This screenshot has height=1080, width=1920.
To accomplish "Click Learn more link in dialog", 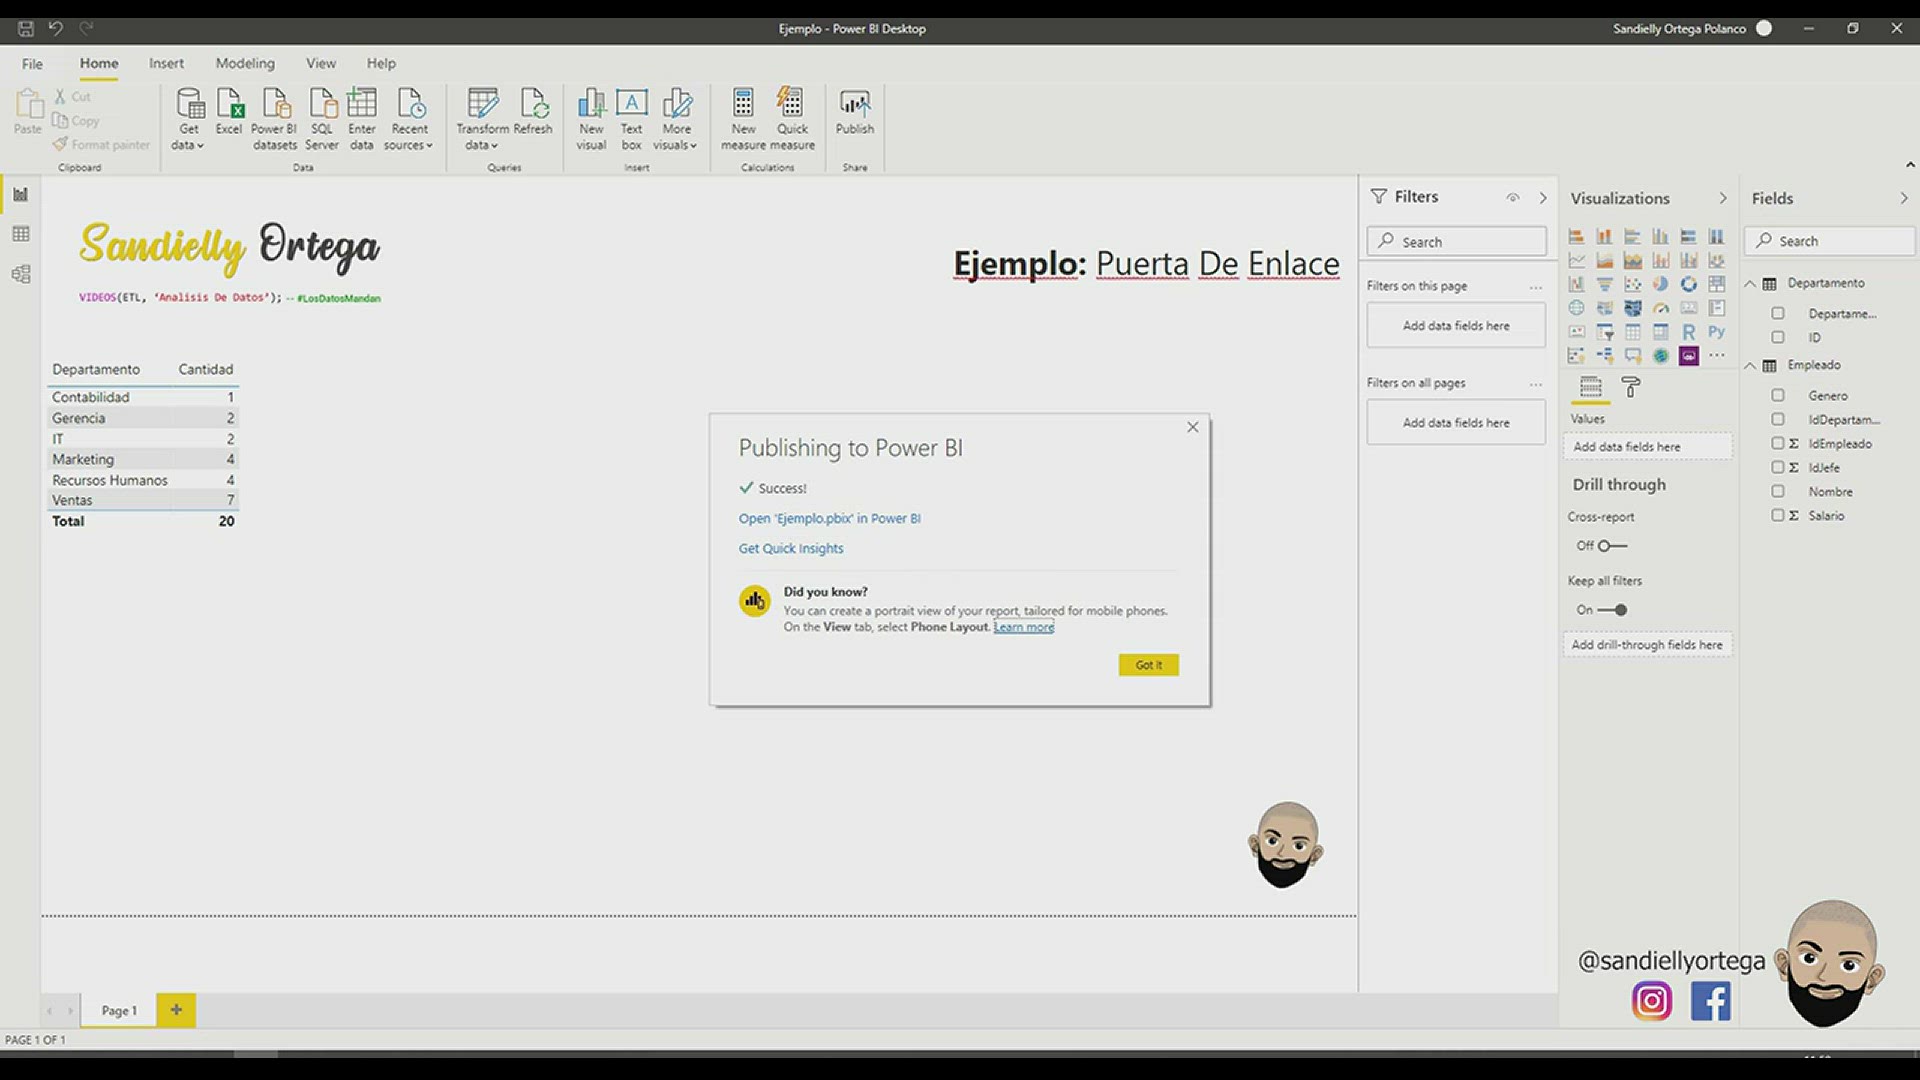I will pos(1023,627).
